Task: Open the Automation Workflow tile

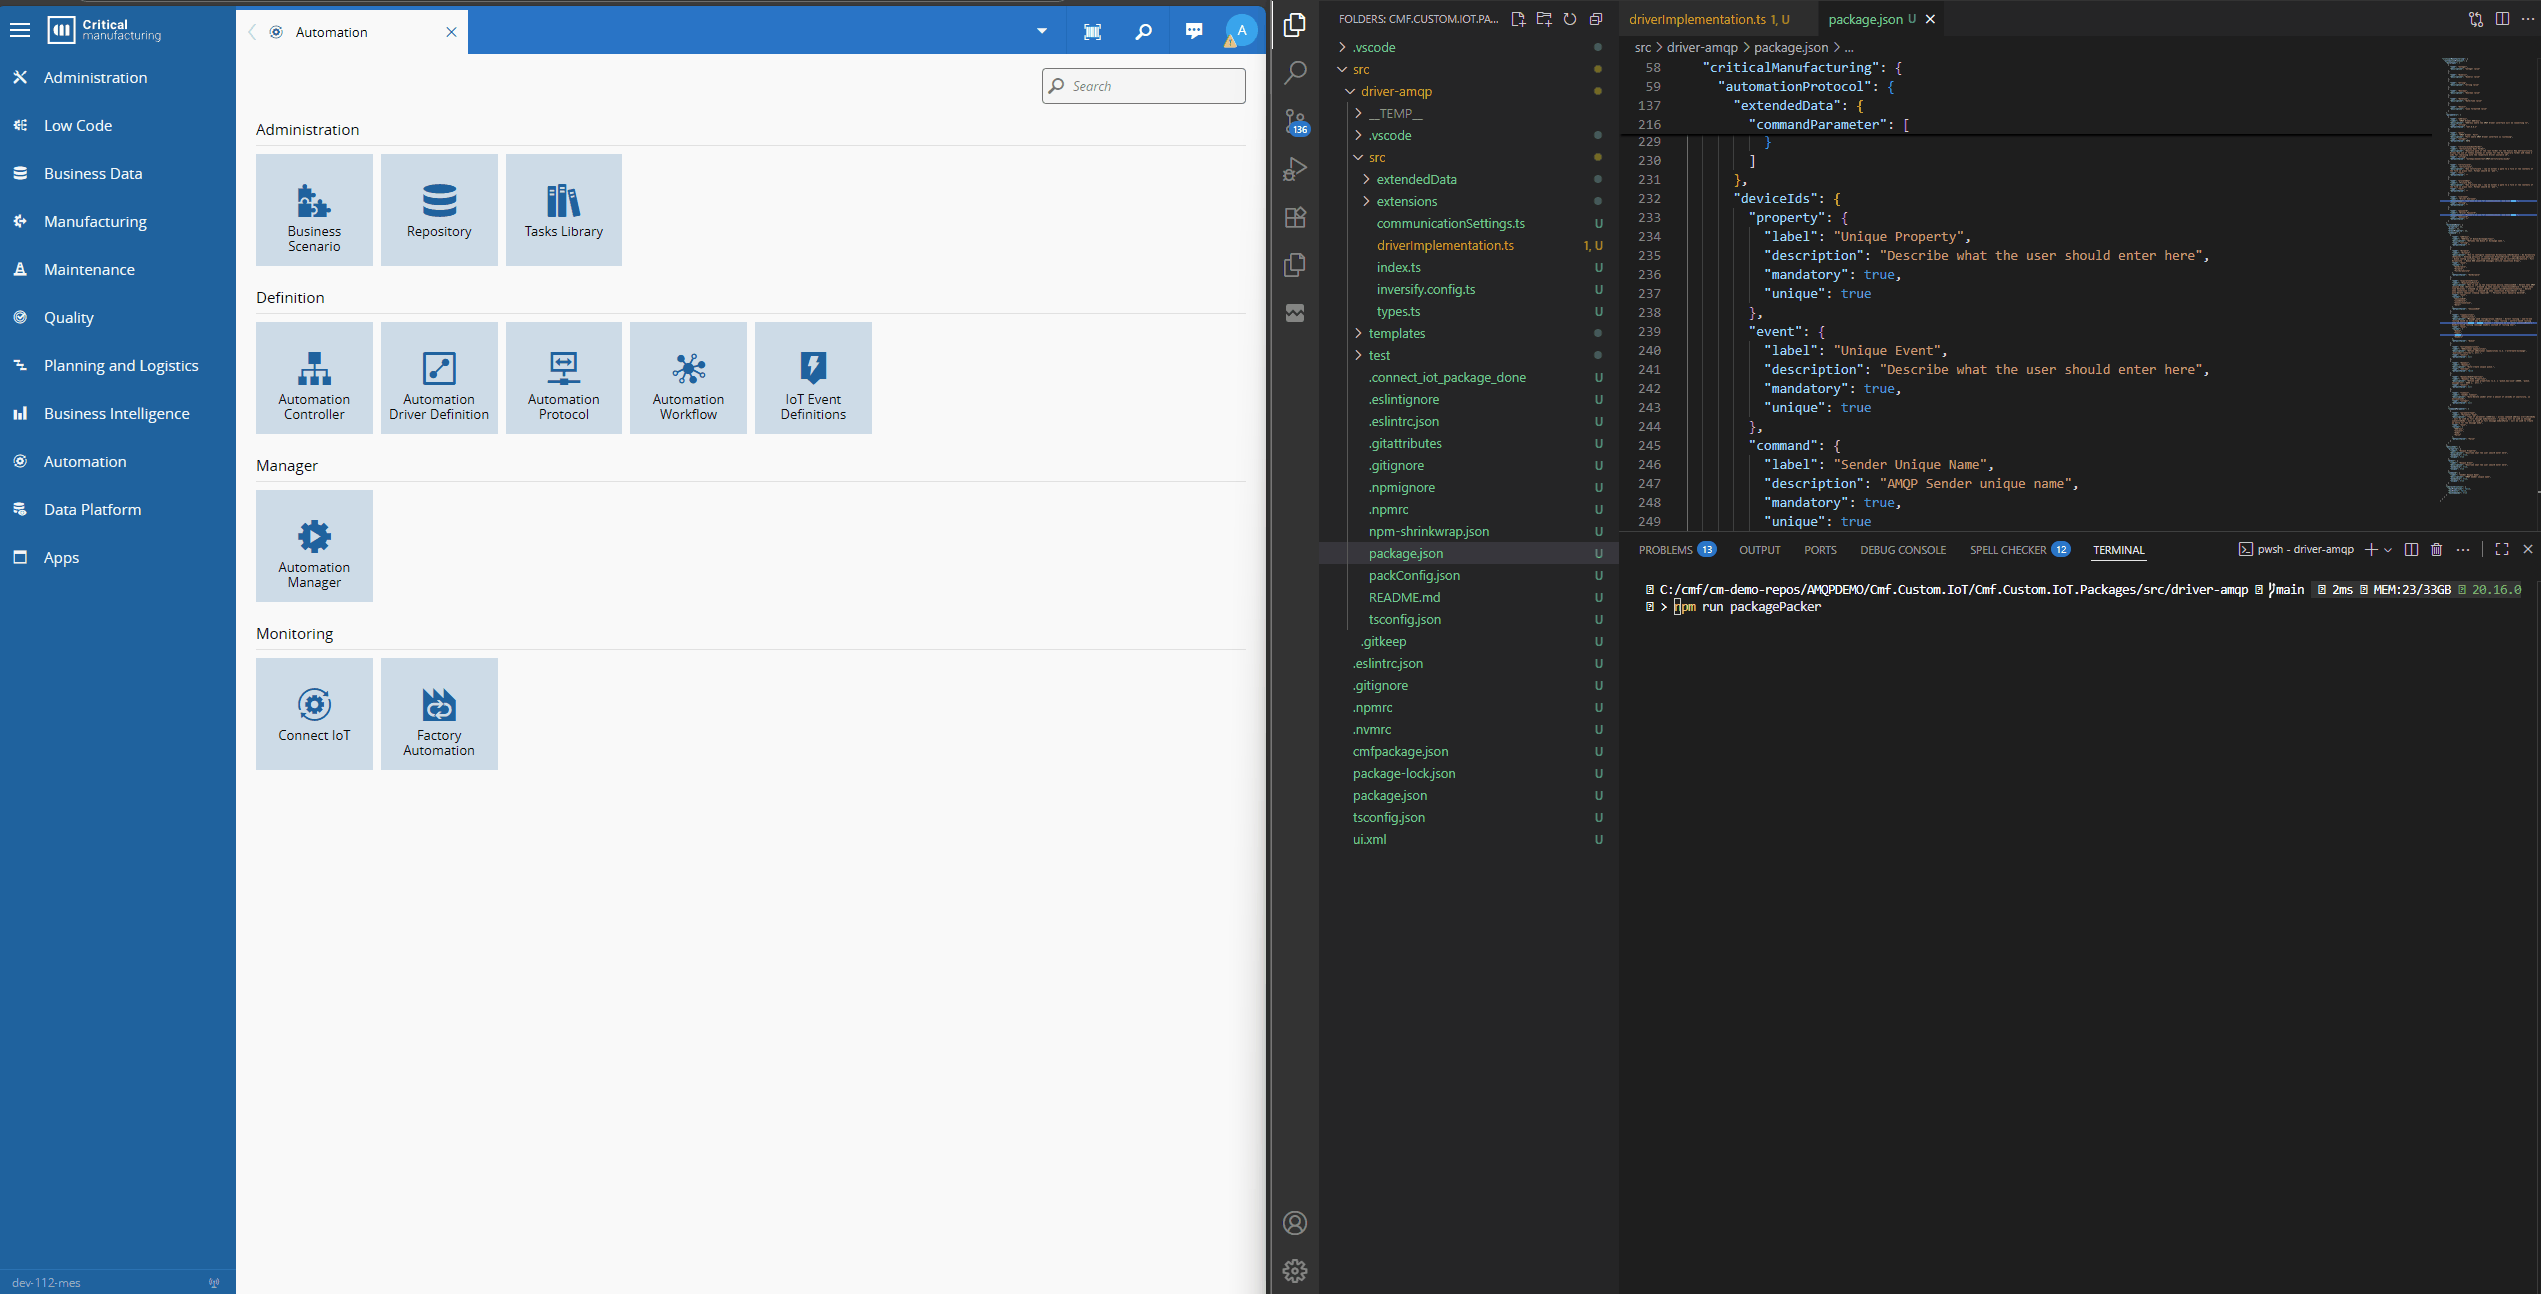Action: (x=688, y=378)
